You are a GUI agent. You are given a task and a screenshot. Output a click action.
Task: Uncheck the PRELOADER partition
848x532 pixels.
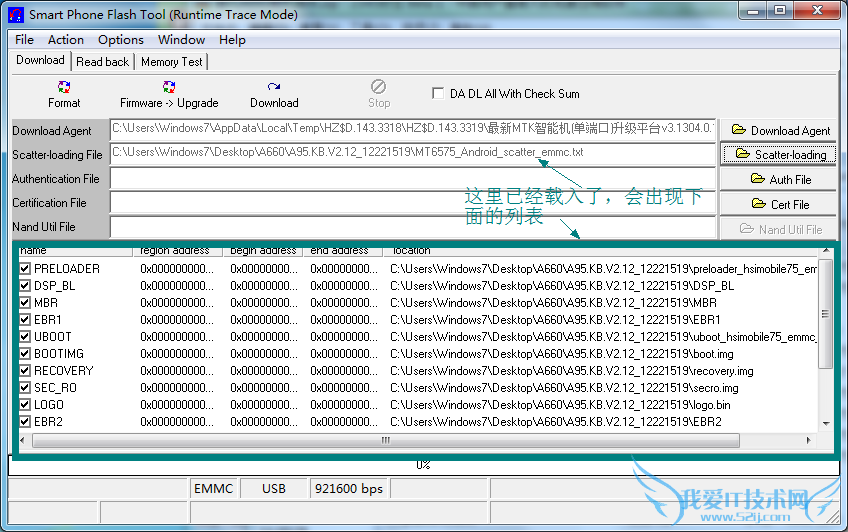tap(26, 269)
